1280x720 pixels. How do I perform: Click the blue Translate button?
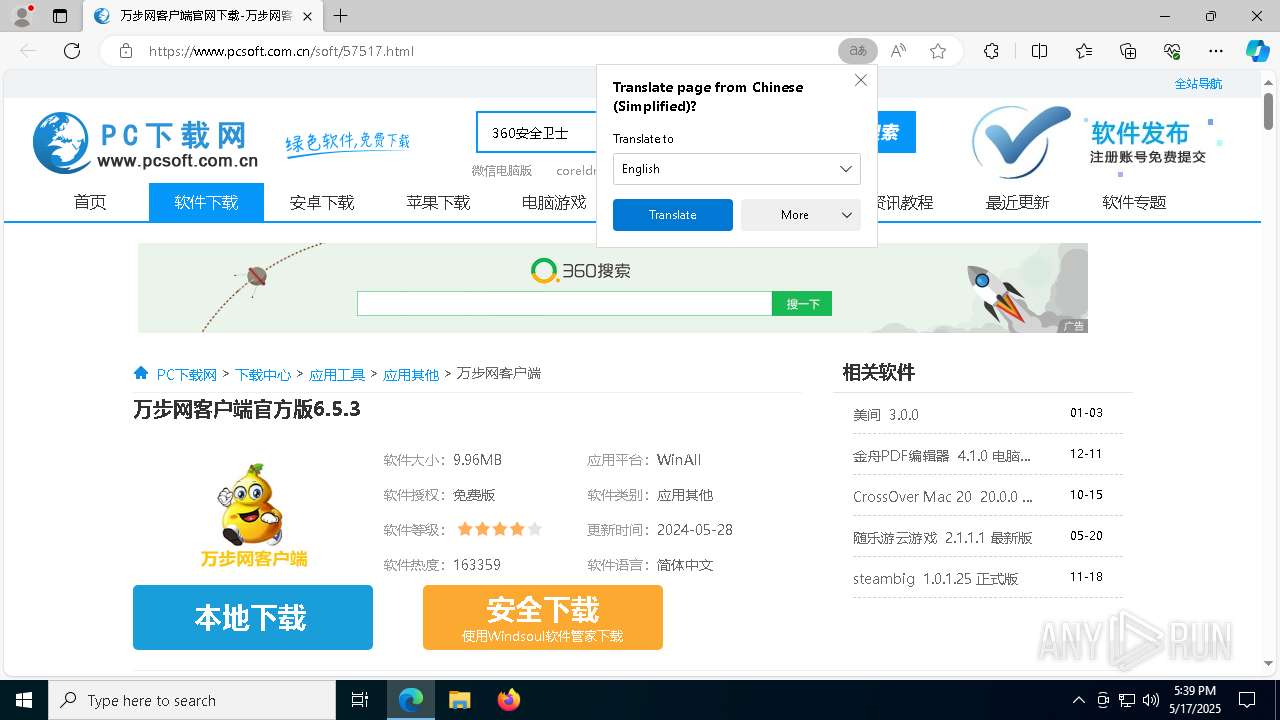point(673,215)
